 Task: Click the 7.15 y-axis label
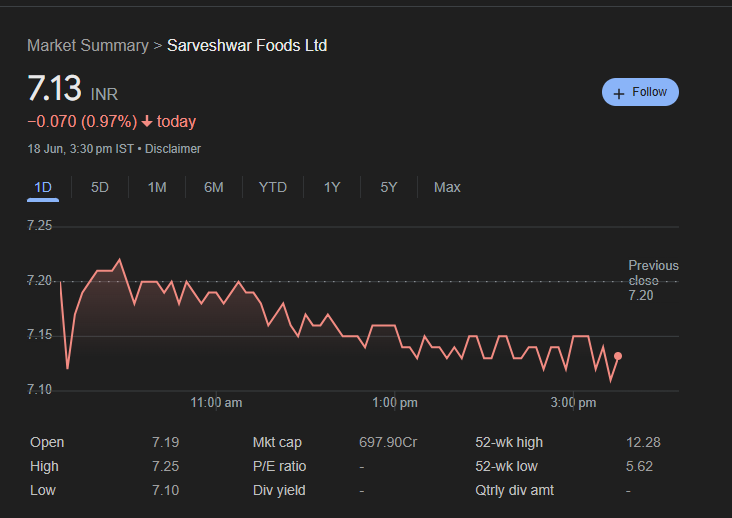[39, 335]
